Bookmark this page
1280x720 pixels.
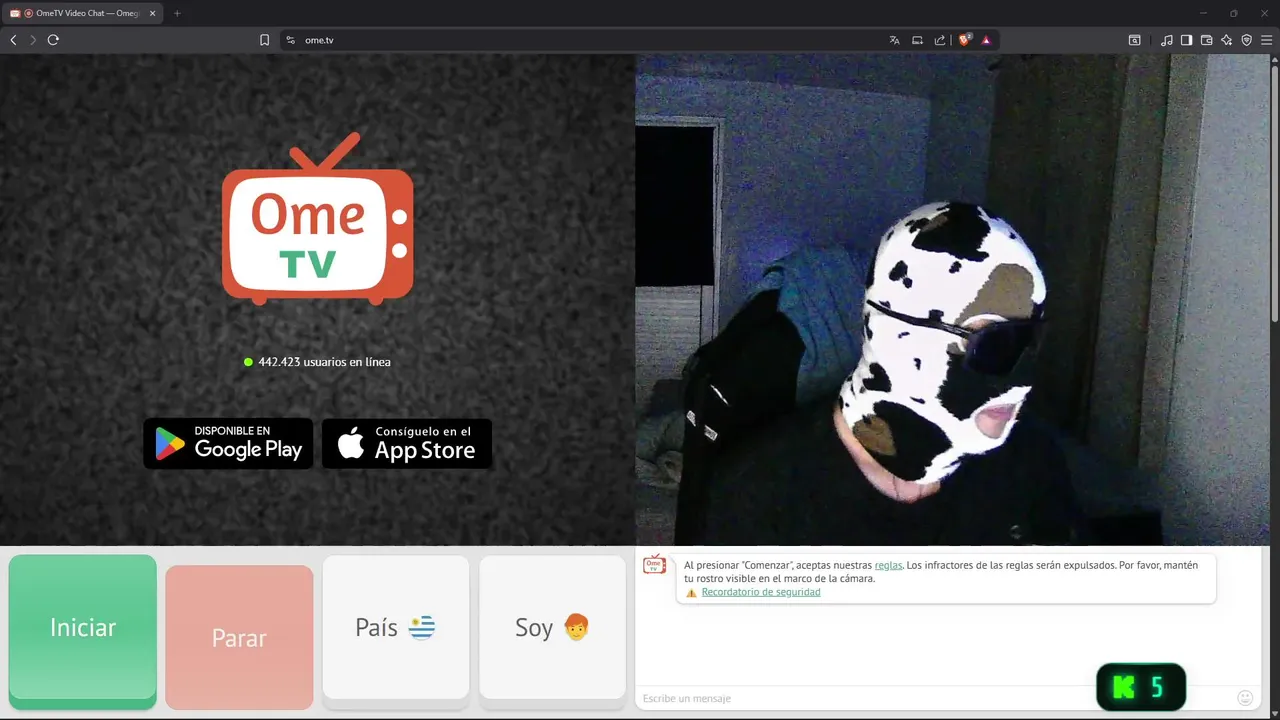tap(264, 40)
